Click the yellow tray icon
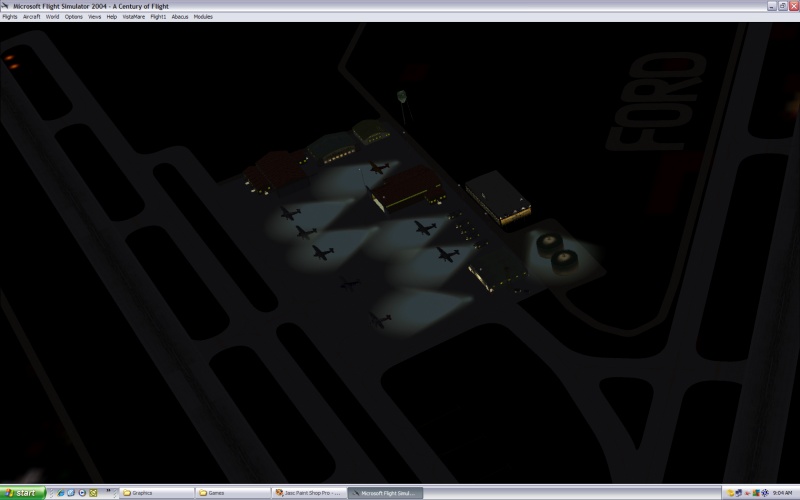The image size is (800, 500). point(730,493)
